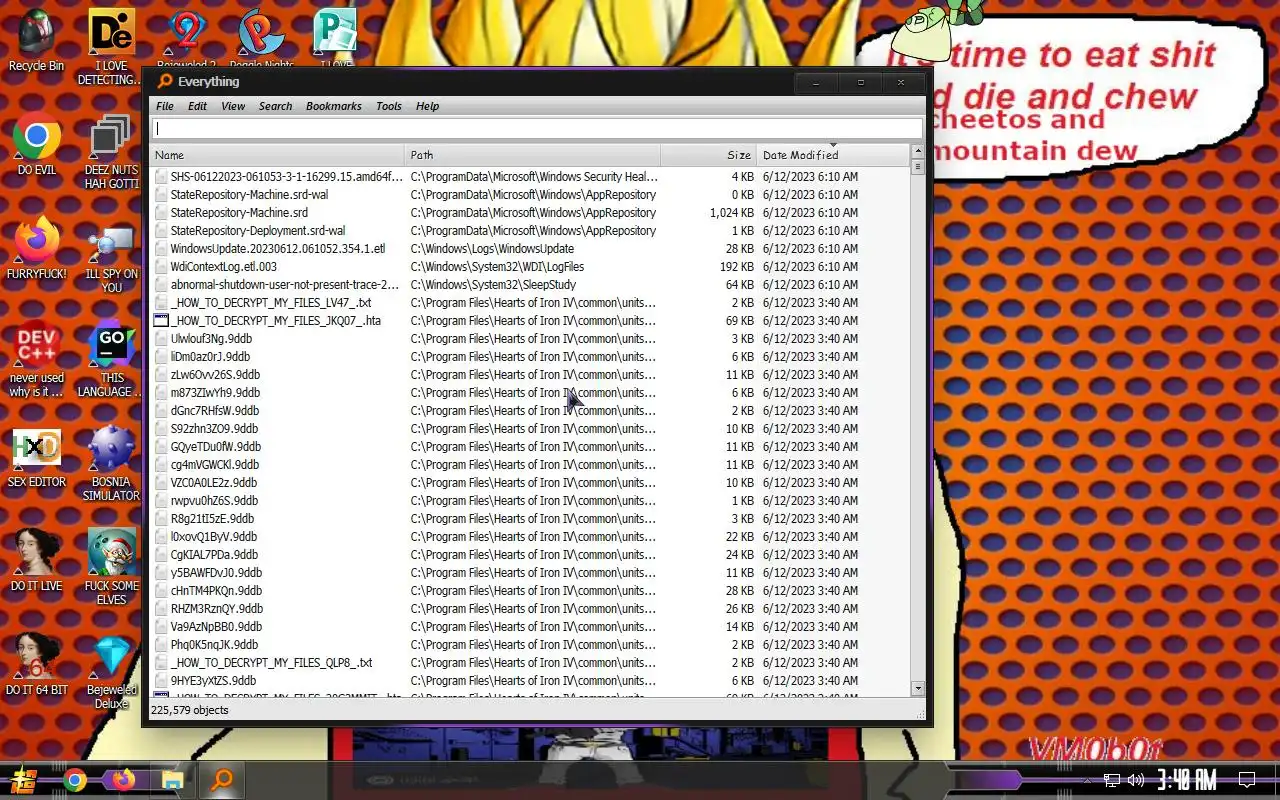The width and height of the screenshot is (1280, 800).
Task: Open the FURRYFUCK! Firefox desktop icon
Action: click(x=36, y=248)
